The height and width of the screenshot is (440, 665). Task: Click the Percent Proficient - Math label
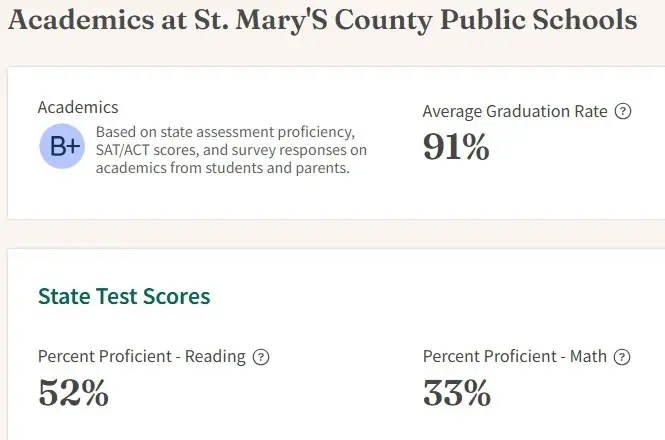pyautogui.click(x=514, y=356)
